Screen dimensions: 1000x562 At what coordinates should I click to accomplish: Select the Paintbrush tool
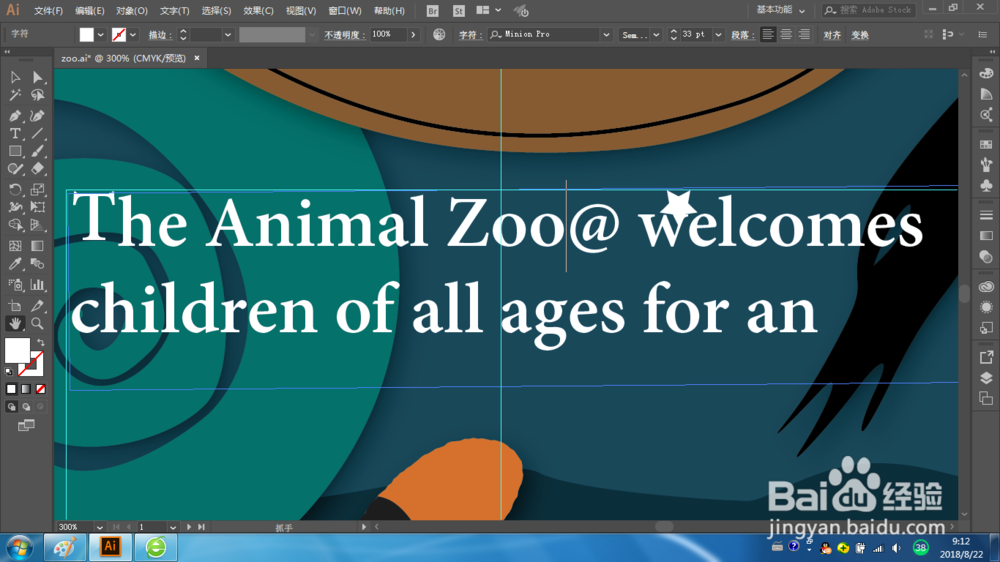coord(38,151)
